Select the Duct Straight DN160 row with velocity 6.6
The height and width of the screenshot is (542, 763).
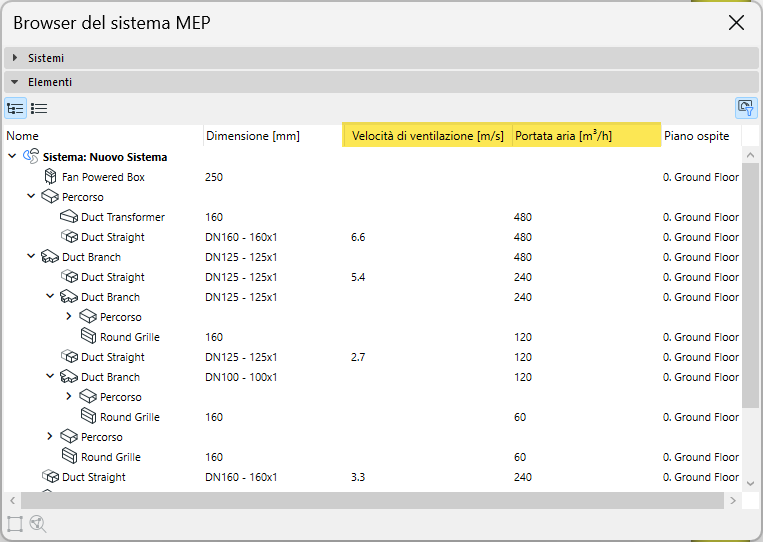click(112, 237)
